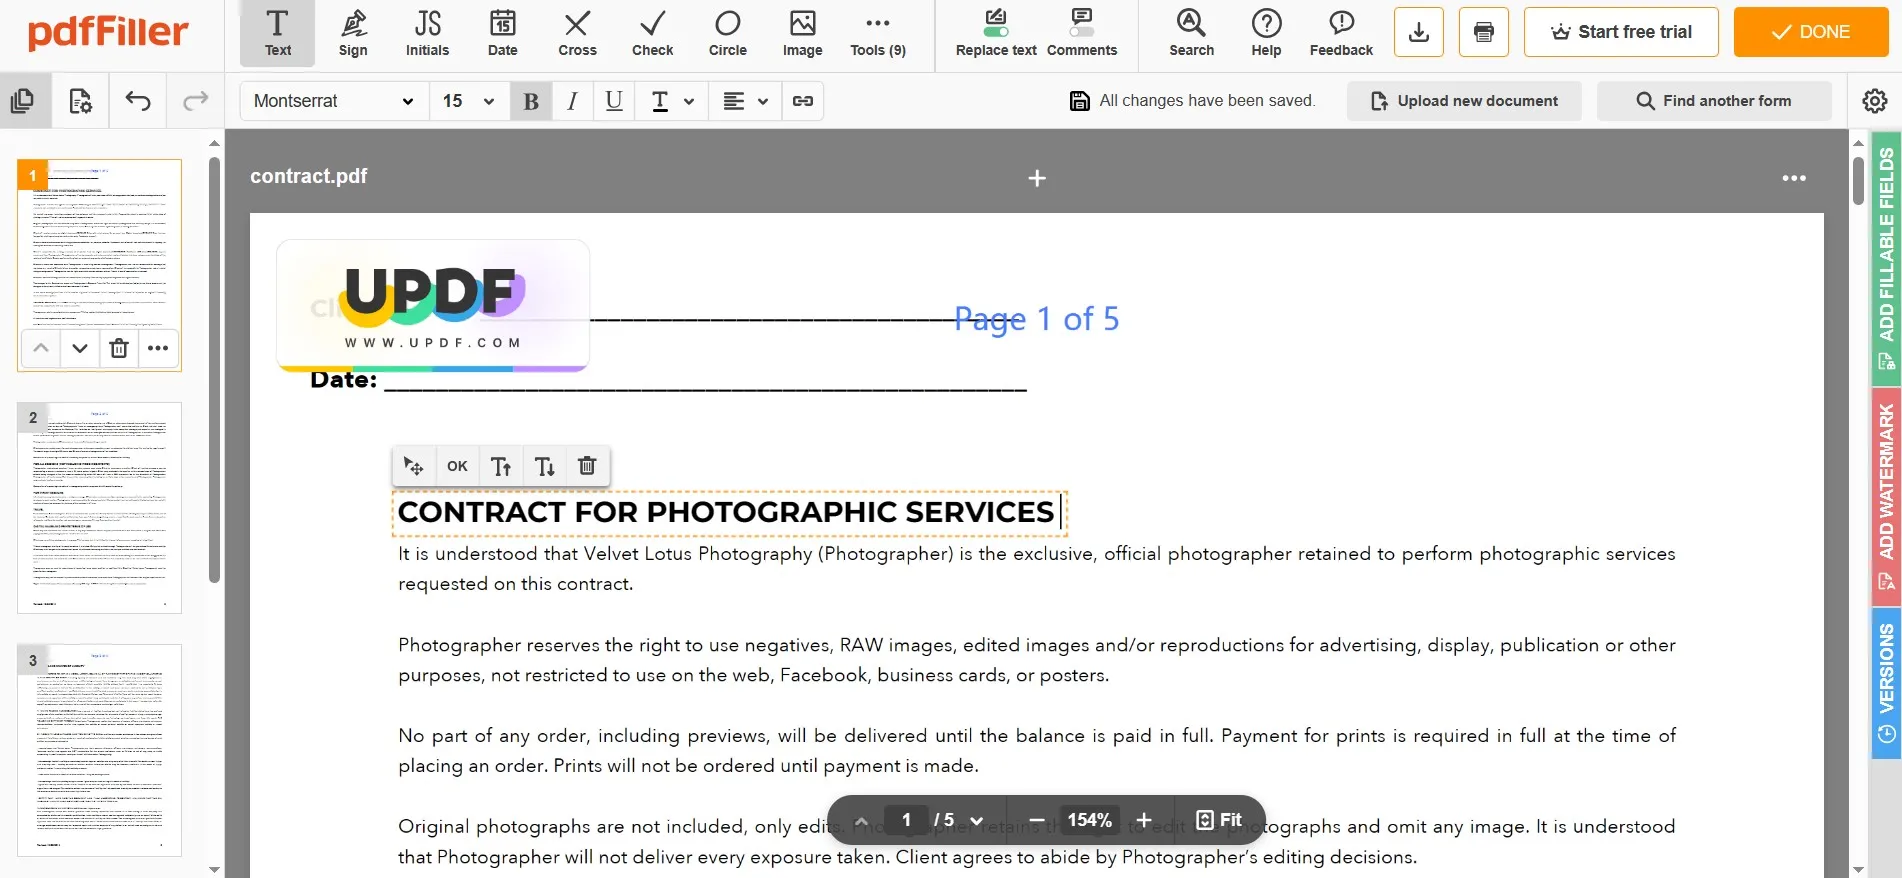1902x878 pixels.
Task: Select the Circle tool
Action: (x=727, y=33)
